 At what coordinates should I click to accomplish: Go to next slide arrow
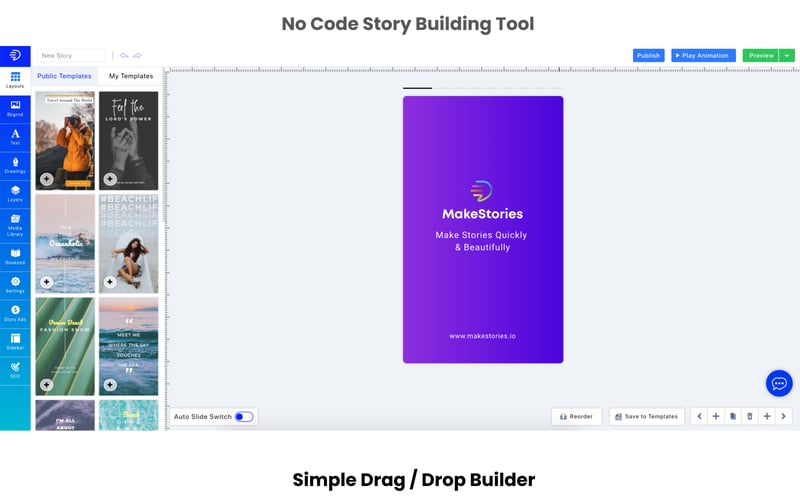coord(784,416)
